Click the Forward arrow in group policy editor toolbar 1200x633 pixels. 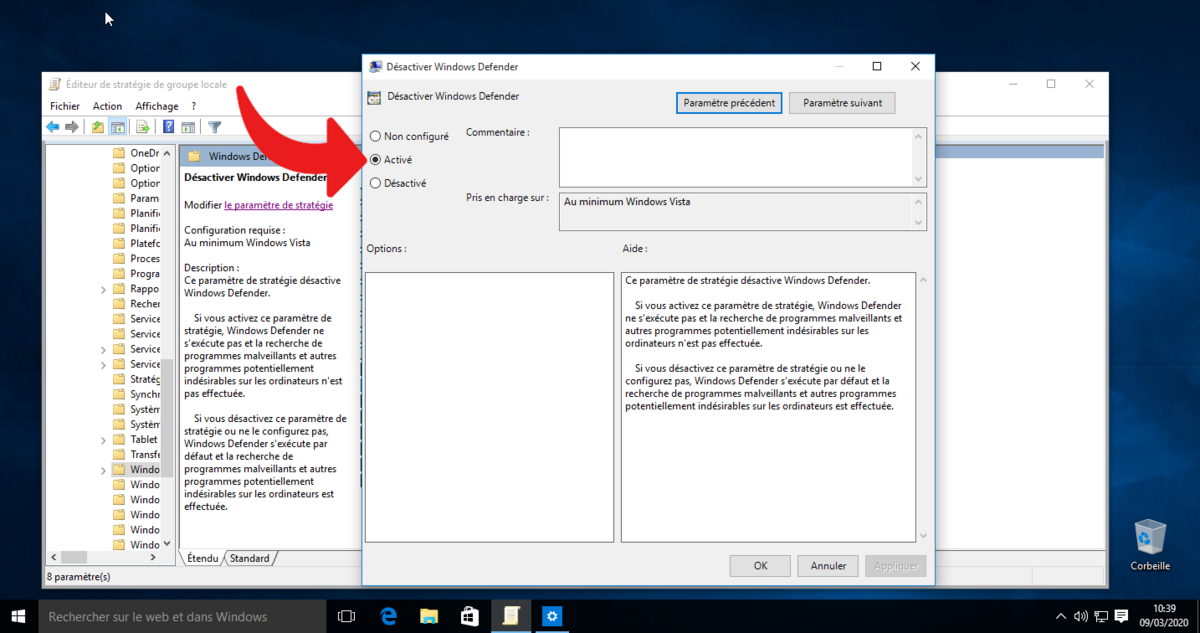coord(72,127)
